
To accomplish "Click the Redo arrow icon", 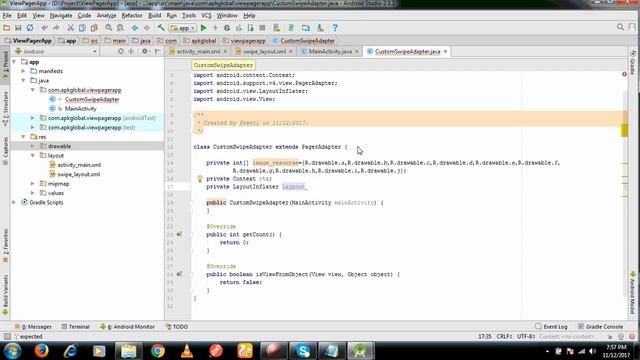I will point(56,28).
